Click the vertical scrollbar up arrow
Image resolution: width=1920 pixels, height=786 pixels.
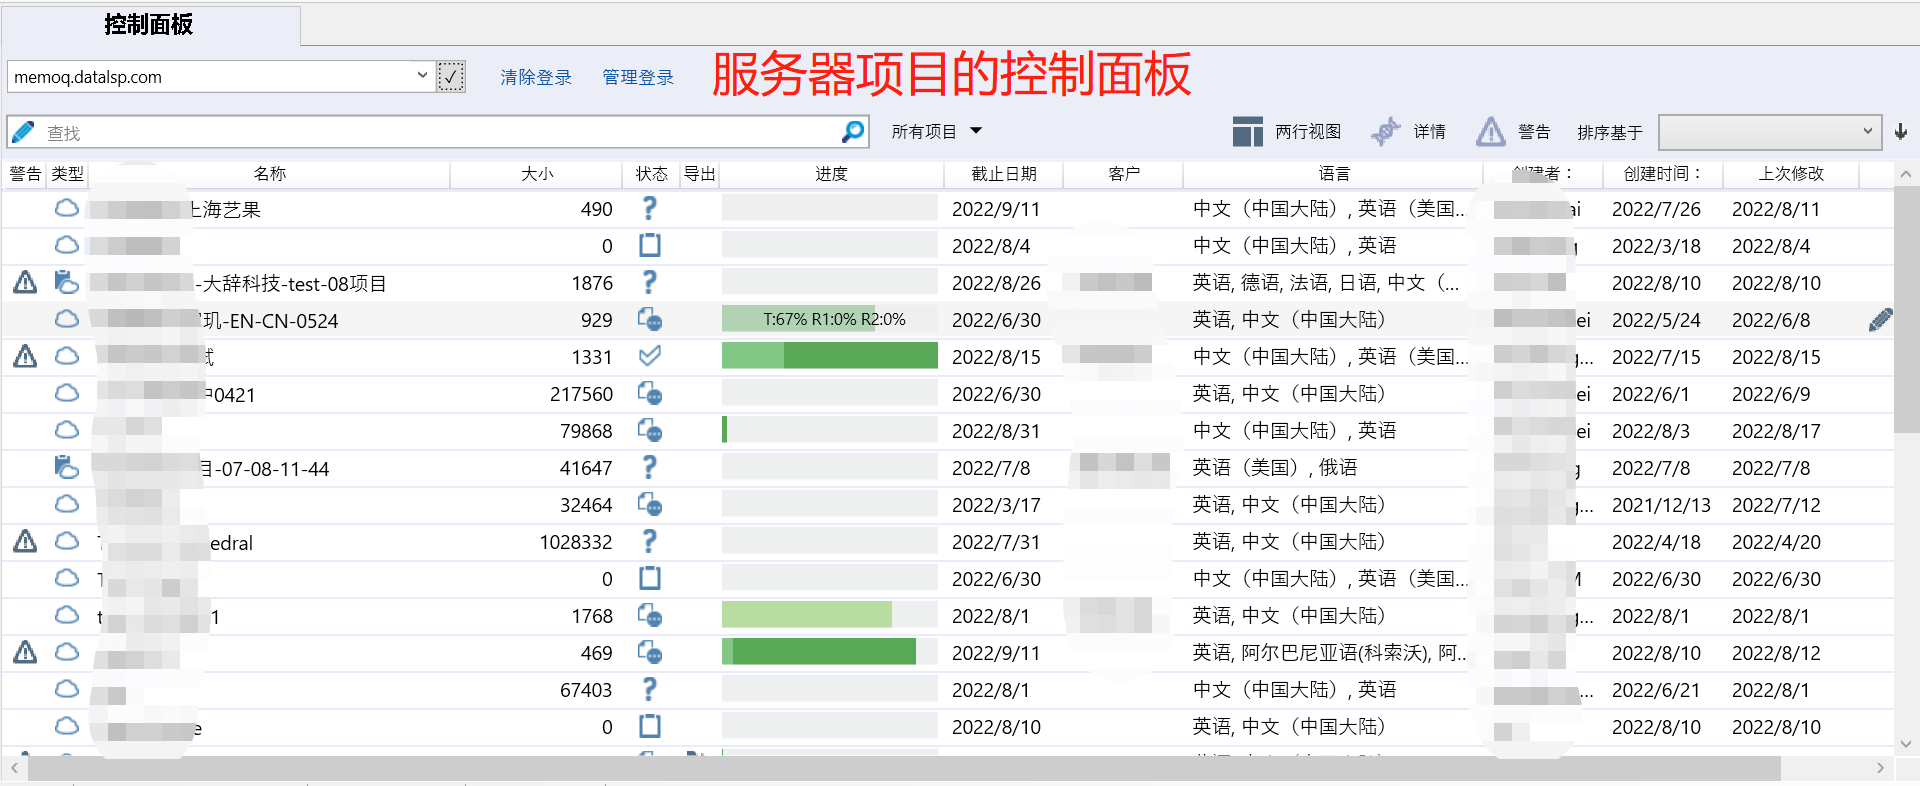pyautogui.click(x=1906, y=174)
